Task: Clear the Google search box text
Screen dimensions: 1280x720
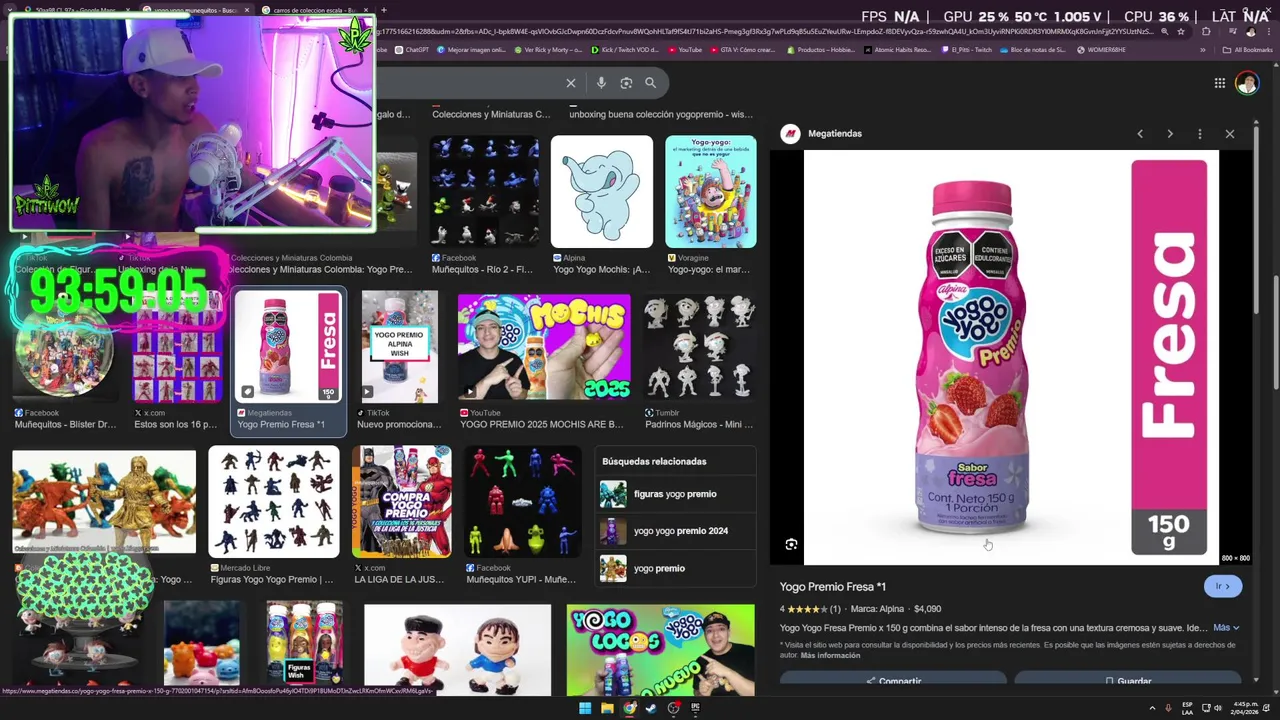Action: coord(571,83)
